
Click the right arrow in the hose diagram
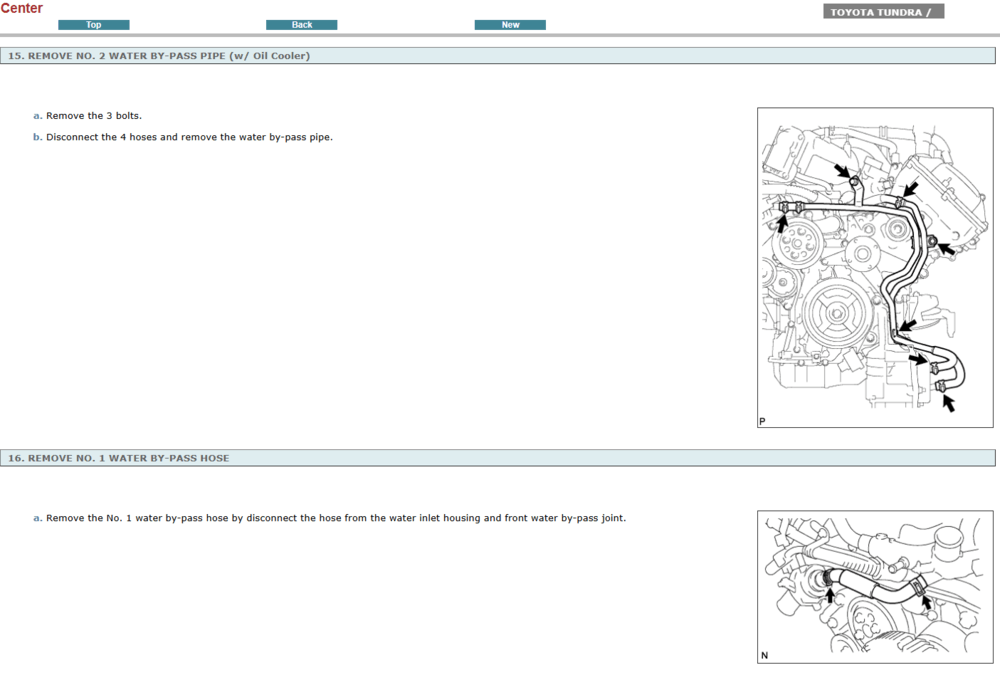(x=927, y=602)
